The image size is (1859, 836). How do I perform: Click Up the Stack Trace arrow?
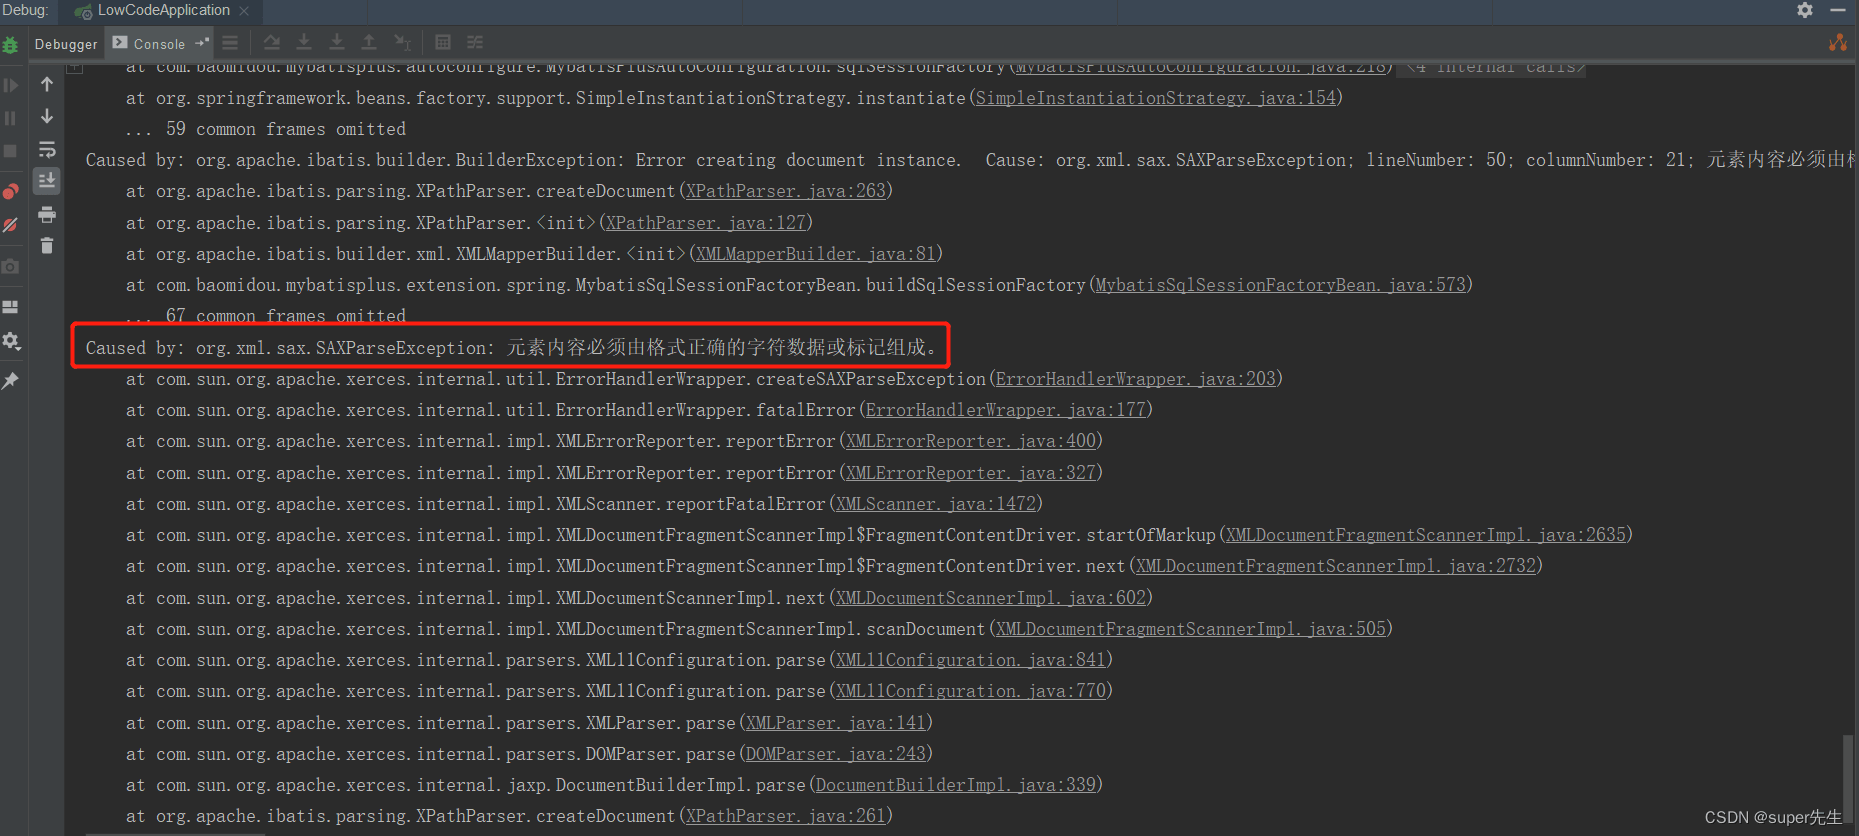pos(47,85)
